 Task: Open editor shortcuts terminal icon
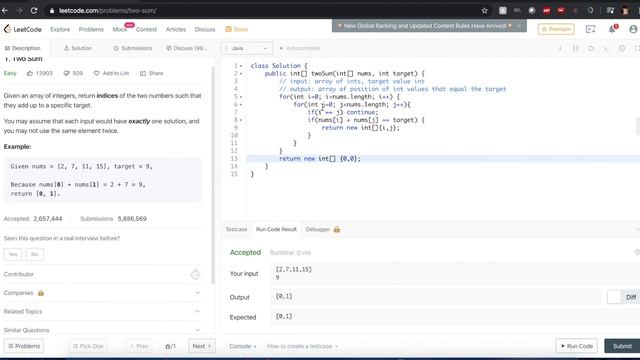[x=607, y=48]
